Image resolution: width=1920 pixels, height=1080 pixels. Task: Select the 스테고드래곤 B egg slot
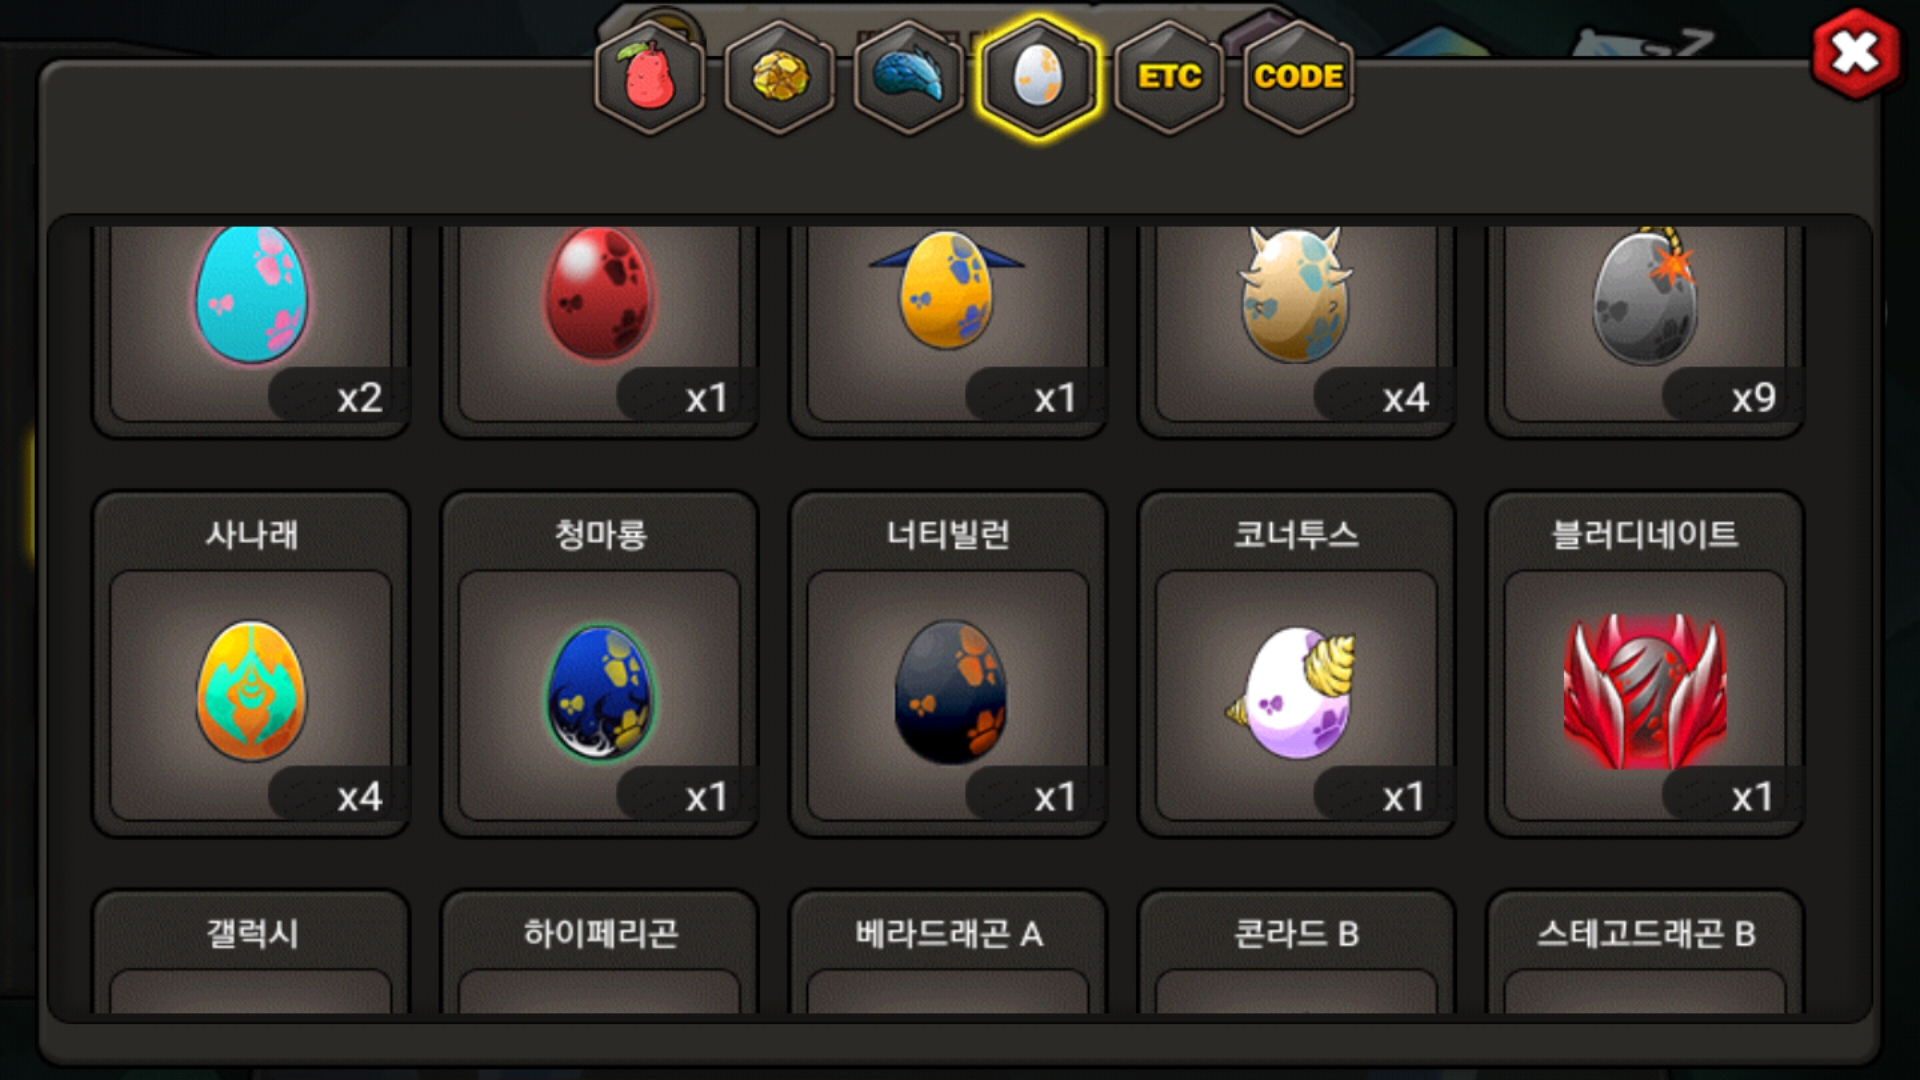pos(1645,951)
